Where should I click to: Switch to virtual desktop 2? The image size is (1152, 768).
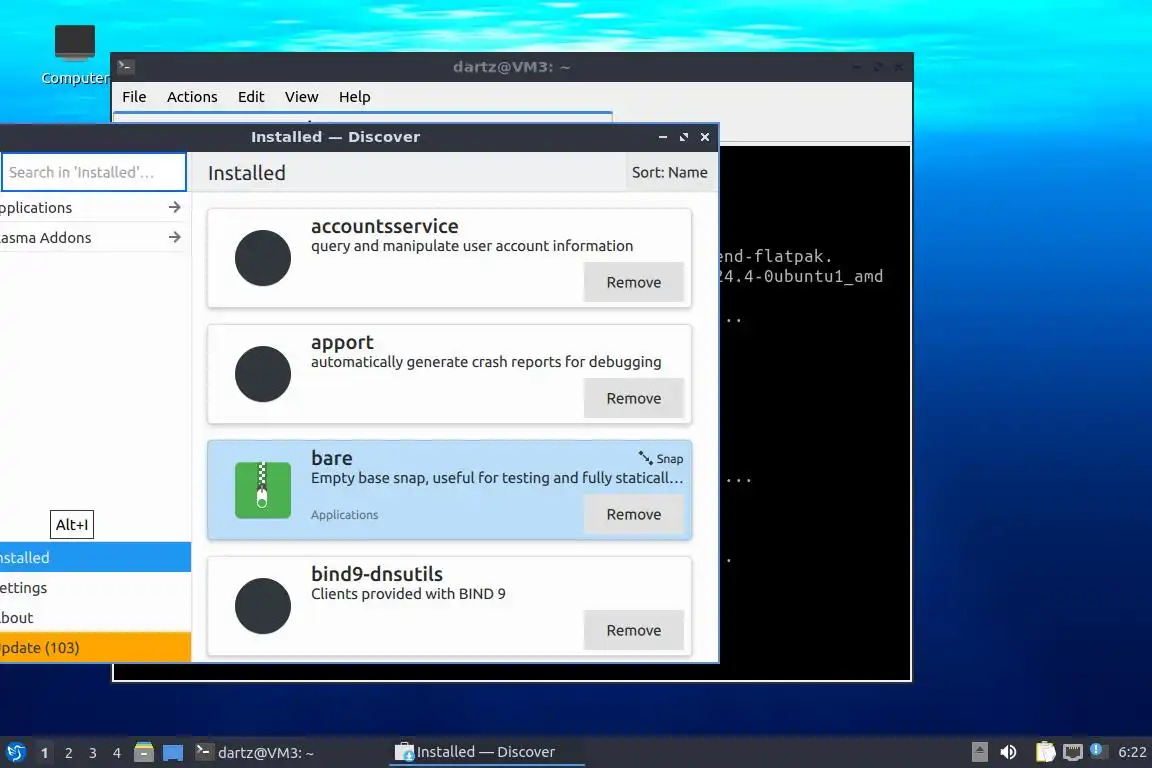pos(68,753)
